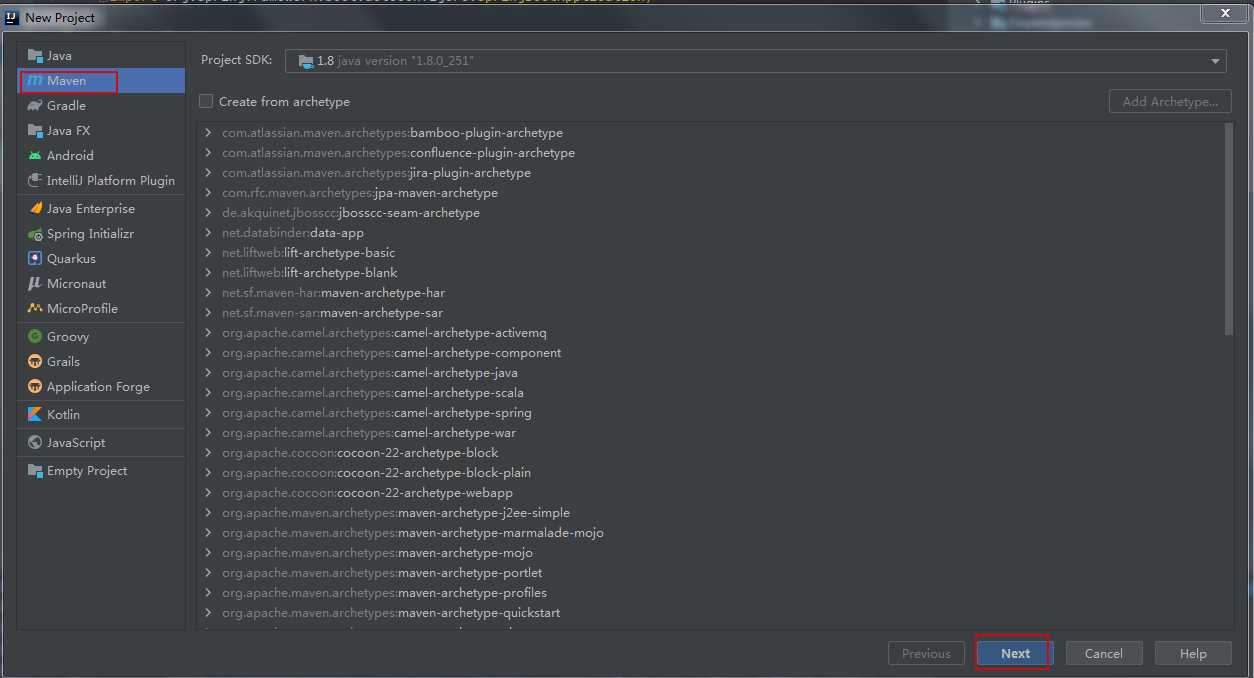Expand jpa-maven-archetype entry
Image resolution: width=1254 pixels, height=678 pixels.
[208, 193]
